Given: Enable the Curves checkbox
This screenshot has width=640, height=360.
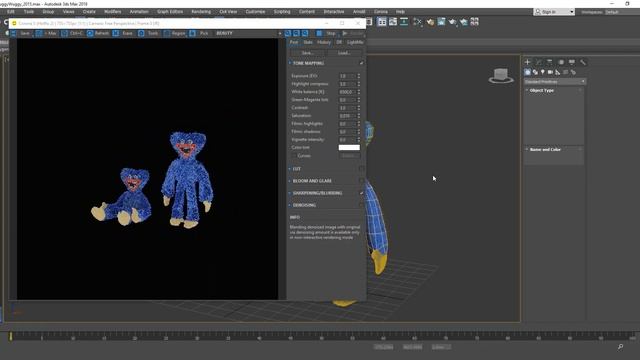Looking at the screenshot, I should pos(294,156).
